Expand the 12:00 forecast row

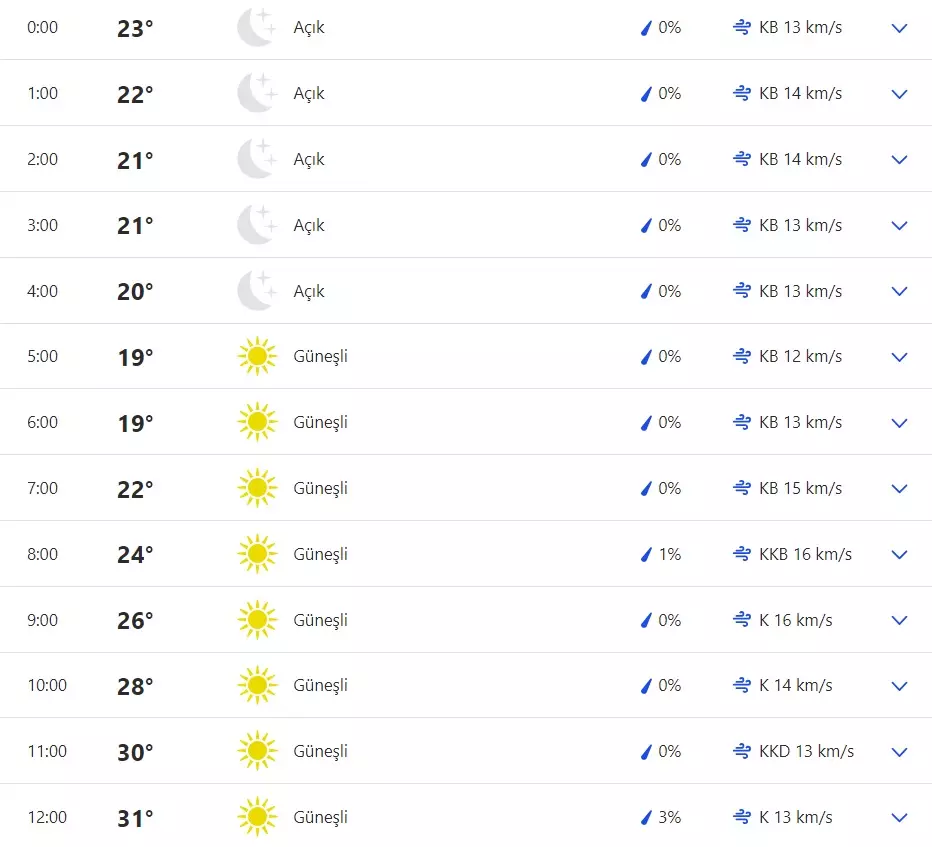899,818
